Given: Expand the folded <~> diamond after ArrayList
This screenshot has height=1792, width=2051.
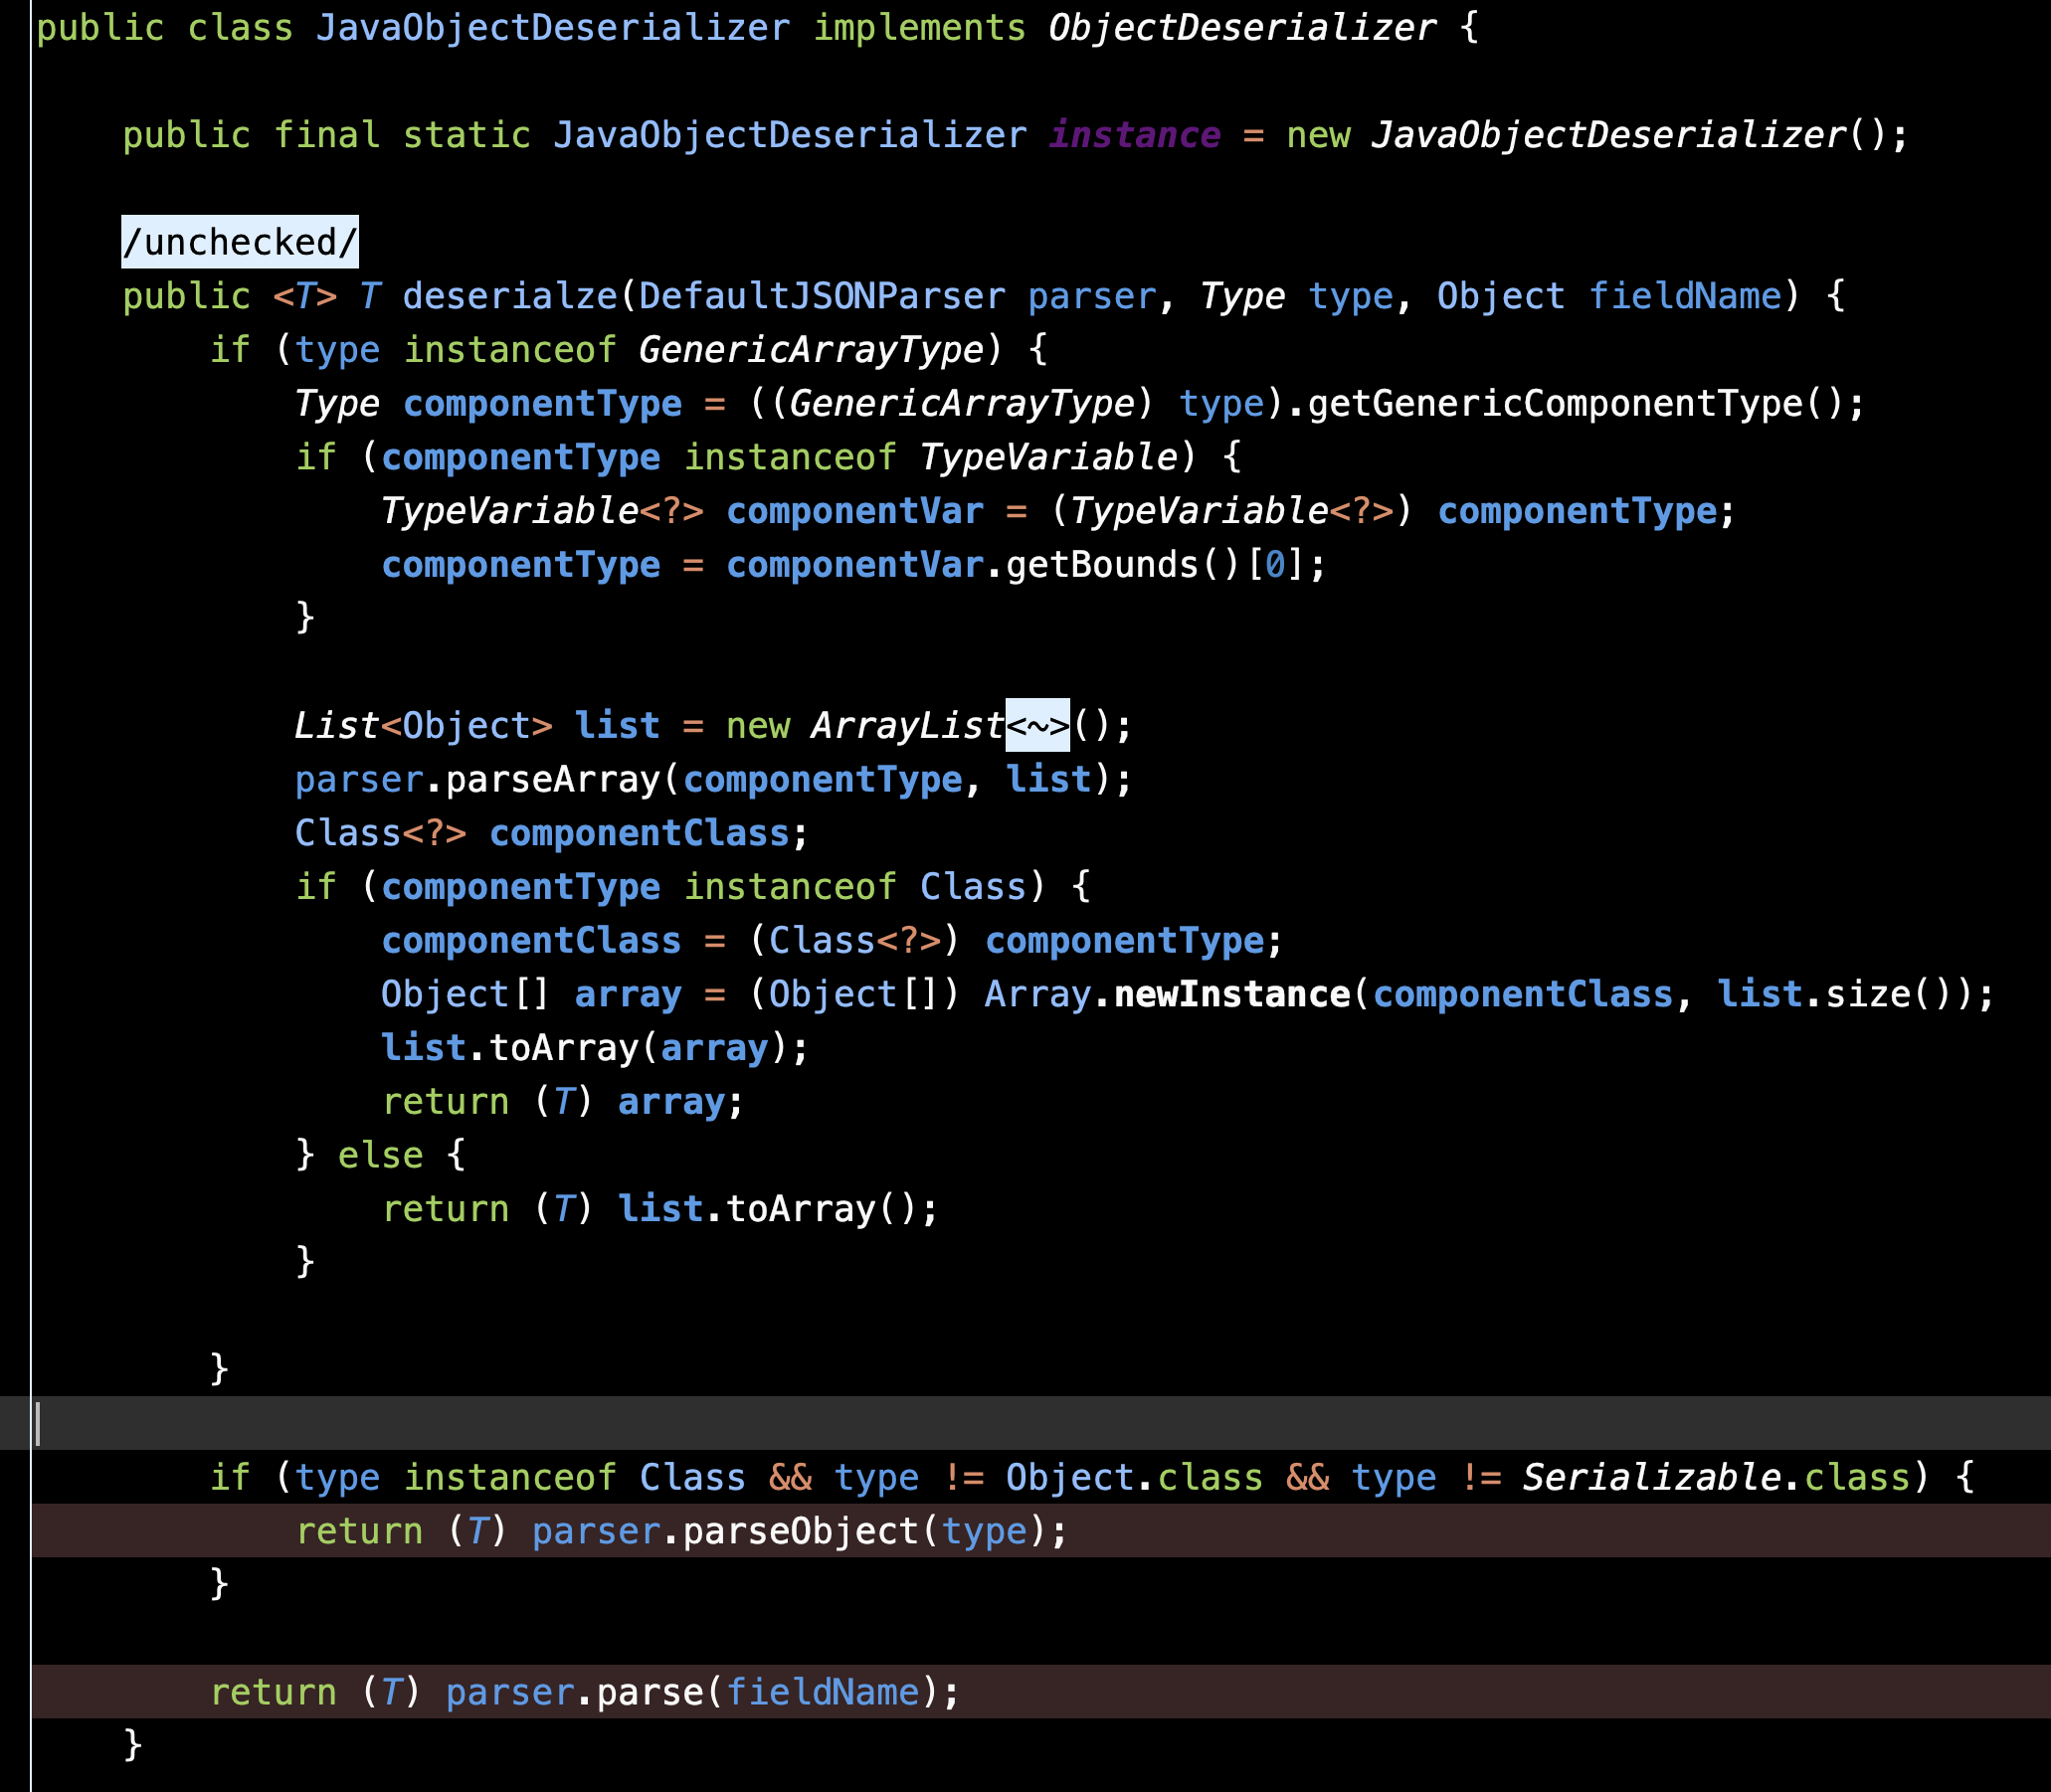Looking at the screenshot, I should click(x=1037, y=725).
